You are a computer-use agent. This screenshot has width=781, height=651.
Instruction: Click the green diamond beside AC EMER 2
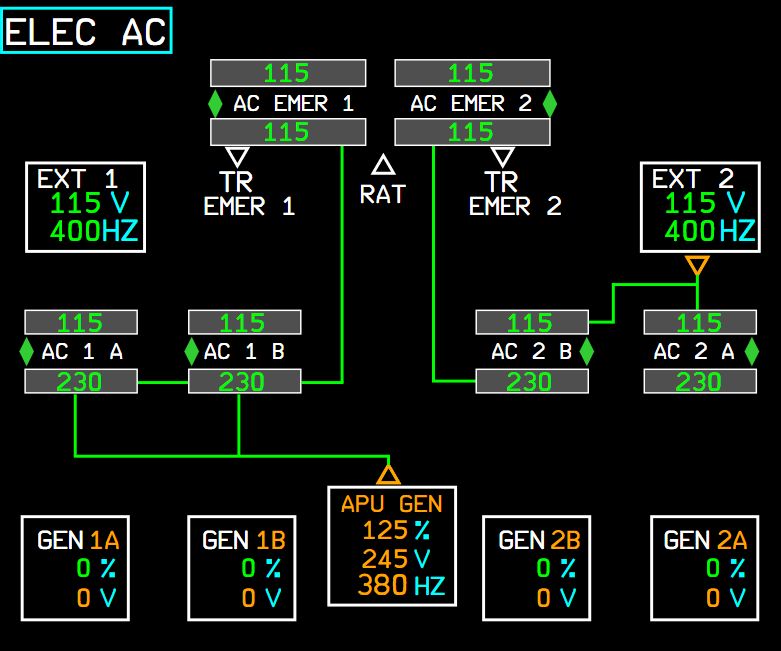tap(549, 103)
